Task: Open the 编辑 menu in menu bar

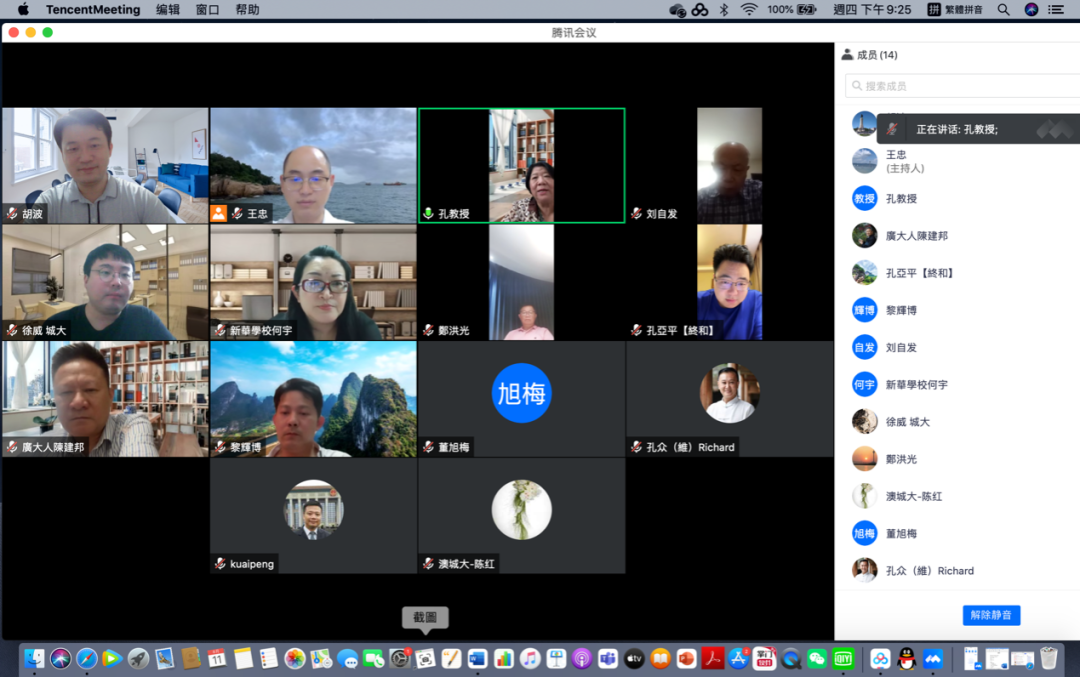Action: tap(168, 9)
